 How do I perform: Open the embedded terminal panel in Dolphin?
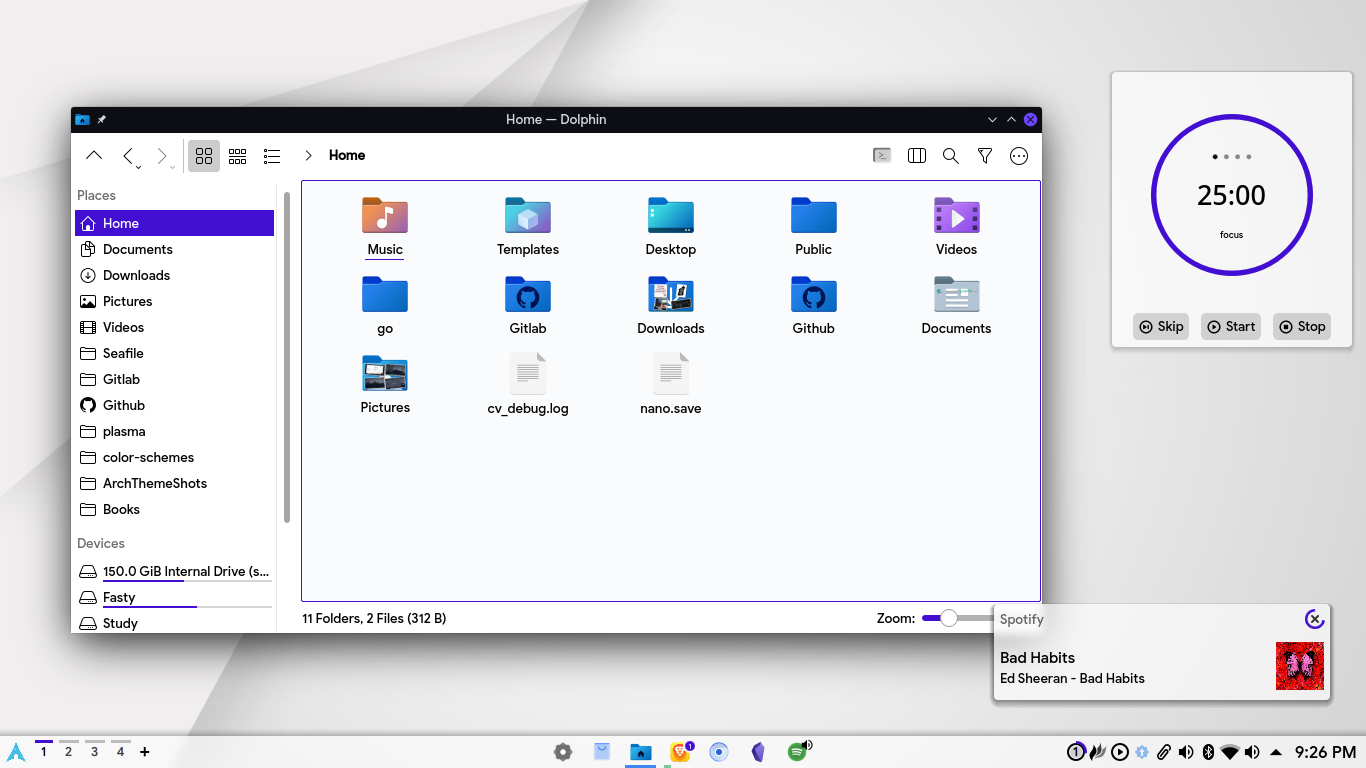(x=882, y=156)
